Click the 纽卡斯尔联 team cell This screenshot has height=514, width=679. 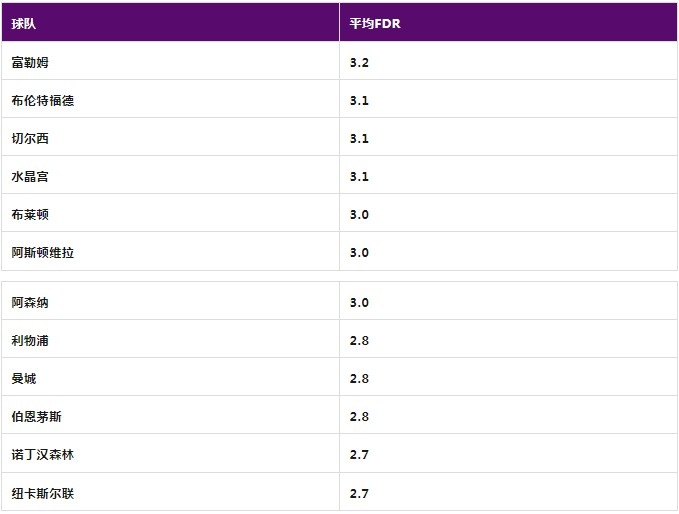pyautogui.click(x=43, y=492)
